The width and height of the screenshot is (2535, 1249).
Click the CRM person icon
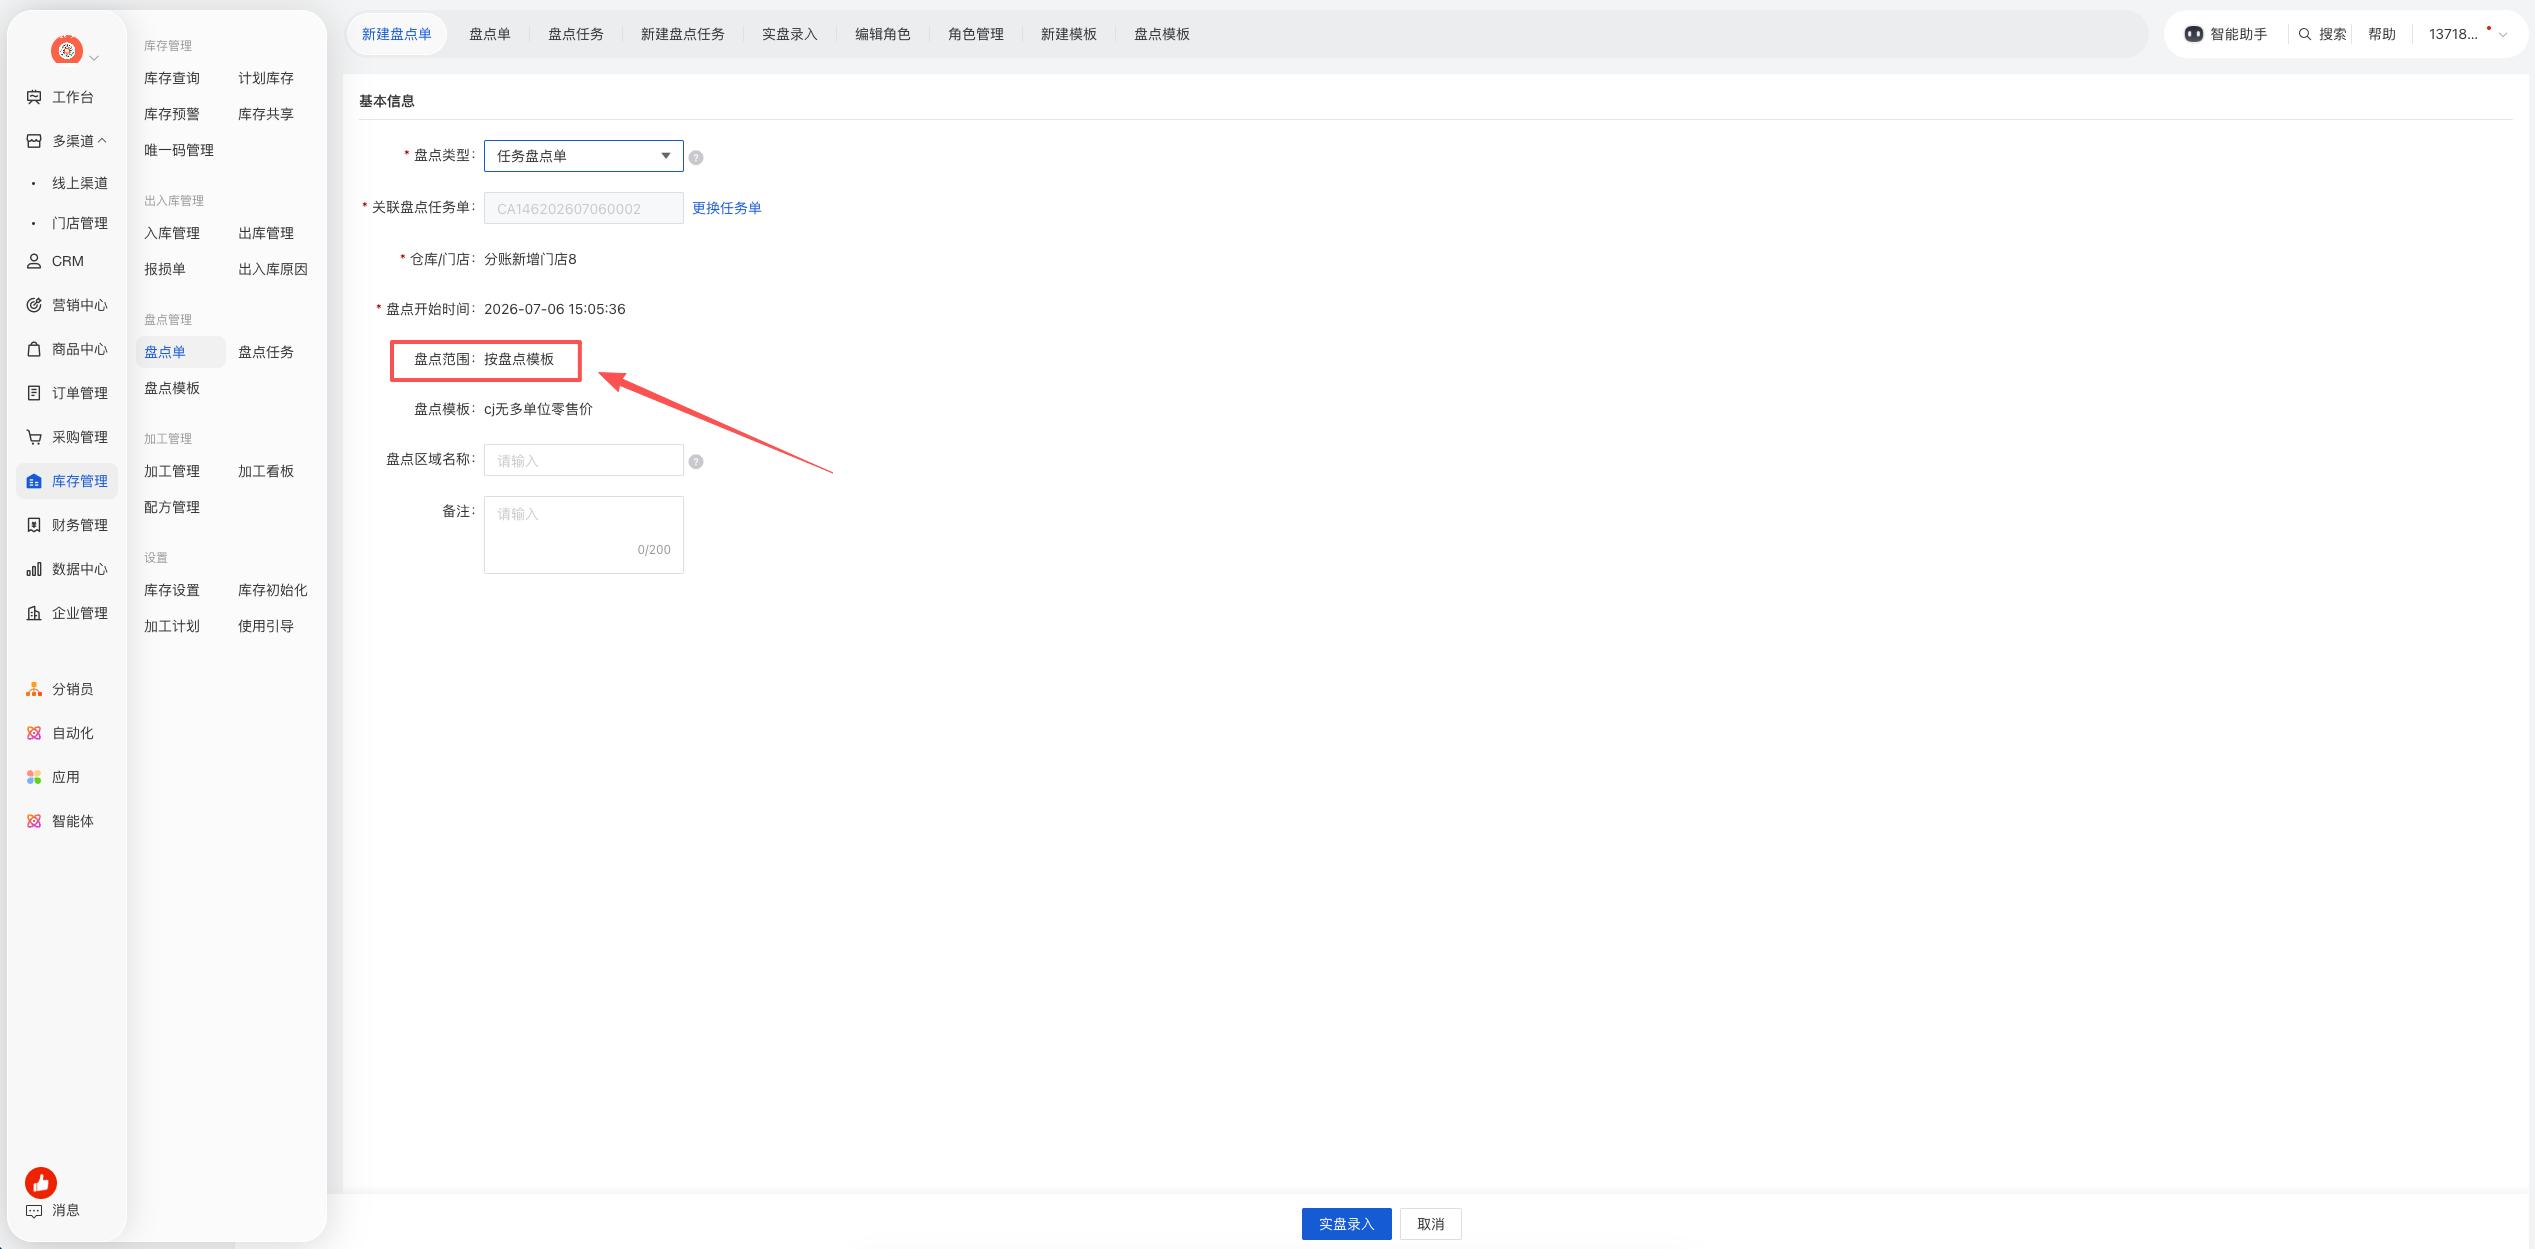point(34,261)
